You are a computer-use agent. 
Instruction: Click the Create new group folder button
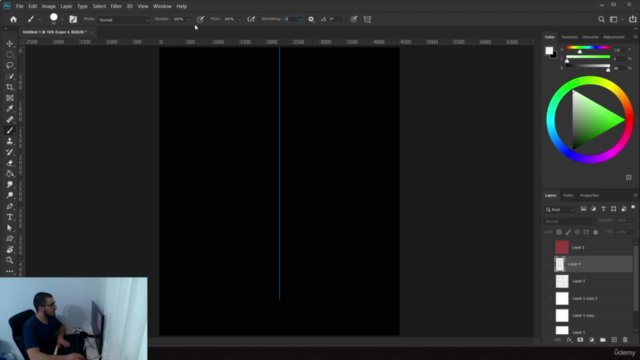[603, 340]
